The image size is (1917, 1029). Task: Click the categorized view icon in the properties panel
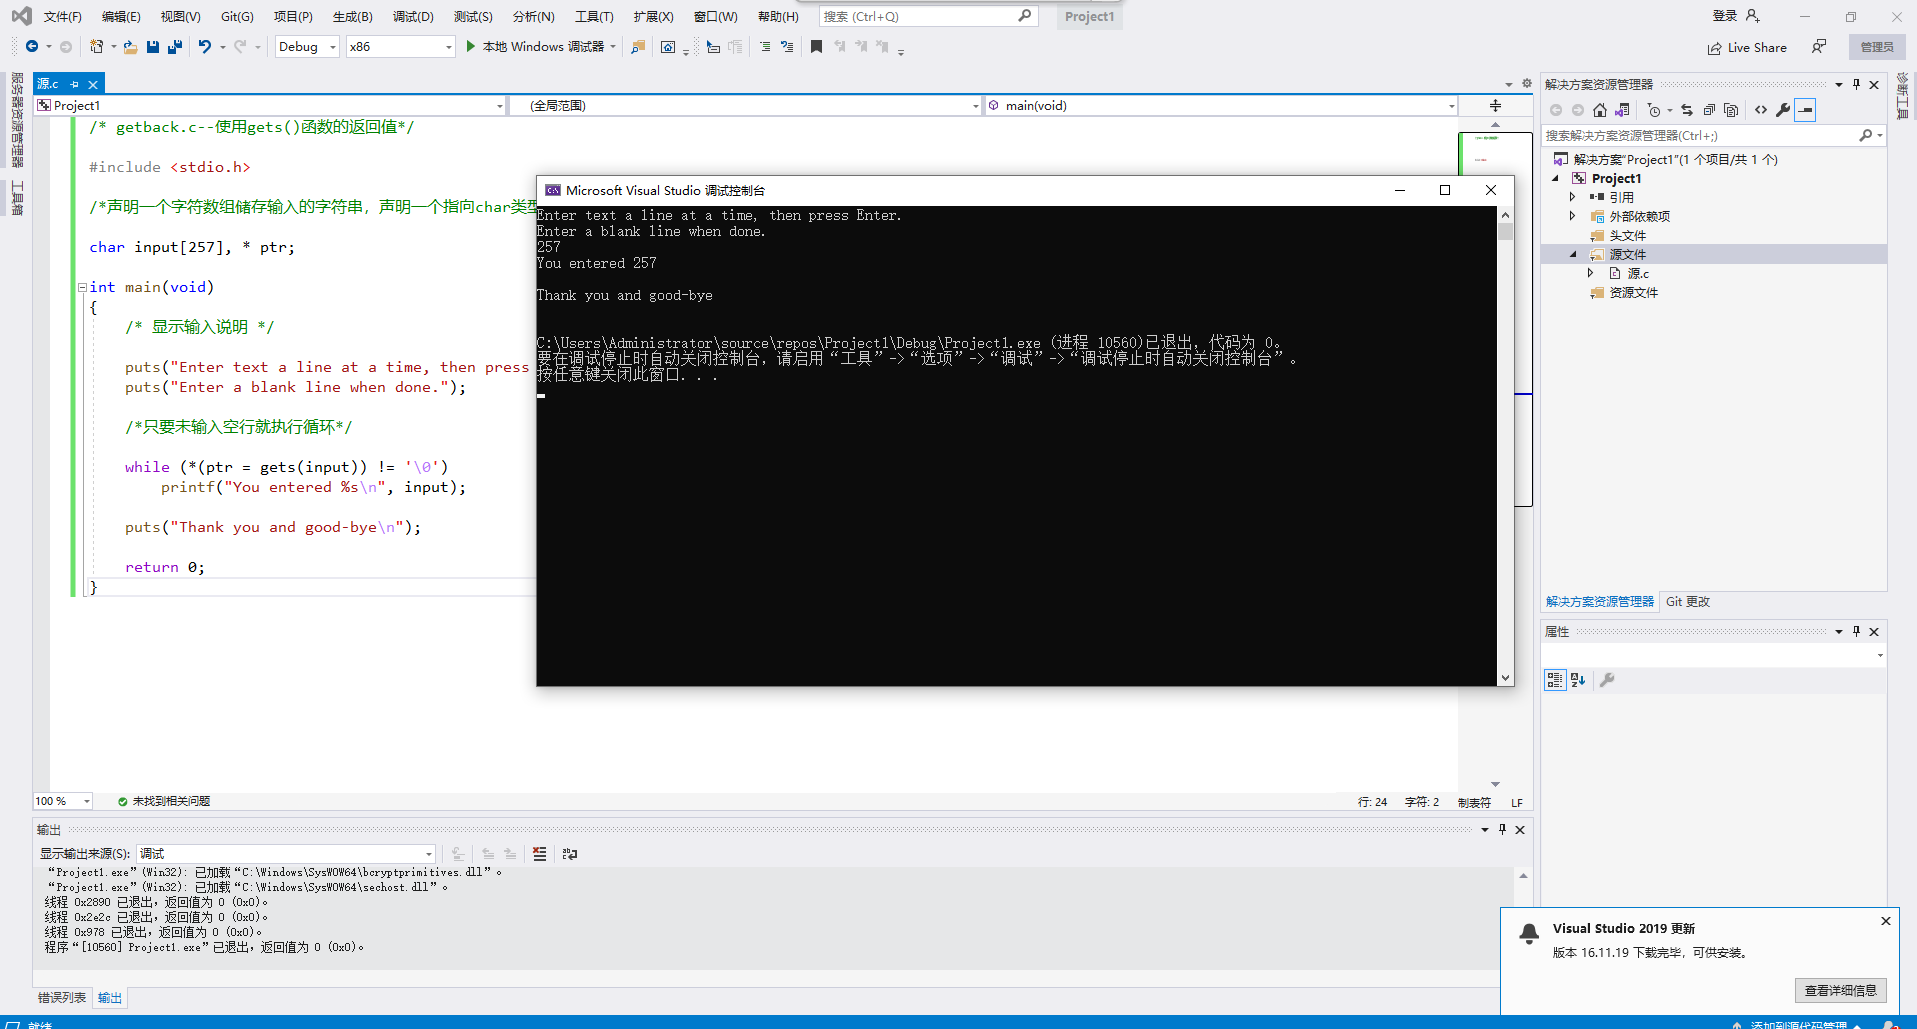(x=1554, y=680)
